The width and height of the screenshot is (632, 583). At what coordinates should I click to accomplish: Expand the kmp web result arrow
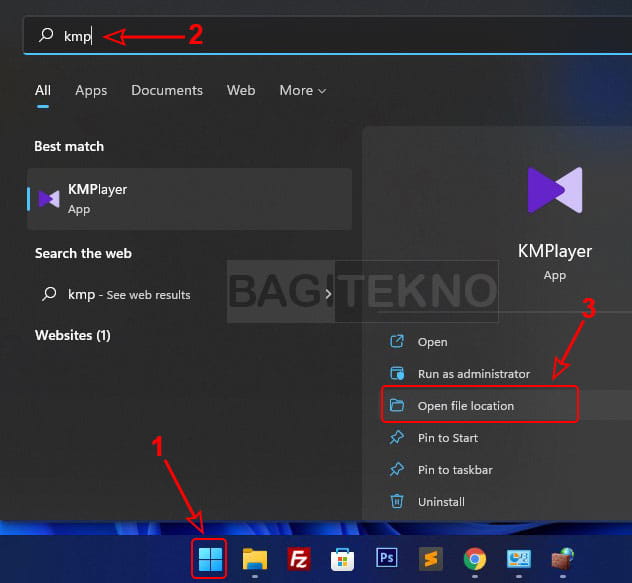point(328,294)
